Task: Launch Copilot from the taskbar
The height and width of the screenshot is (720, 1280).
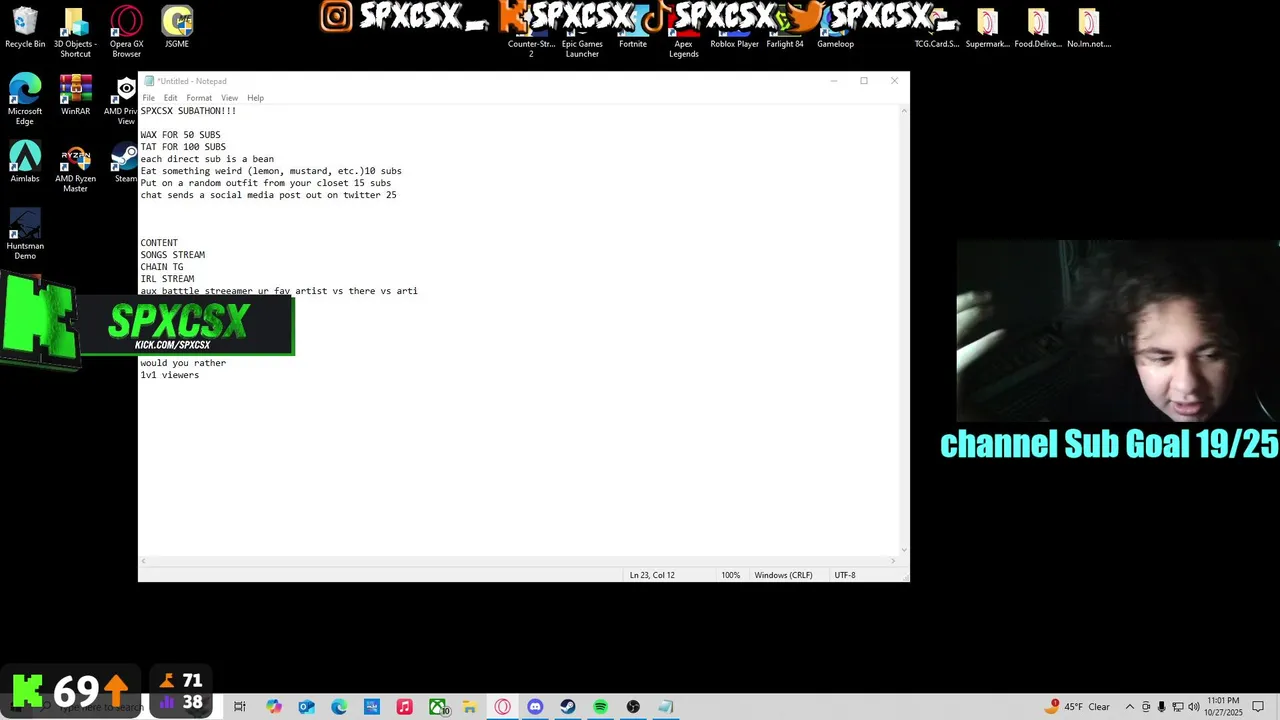Action: click(274, 707)
